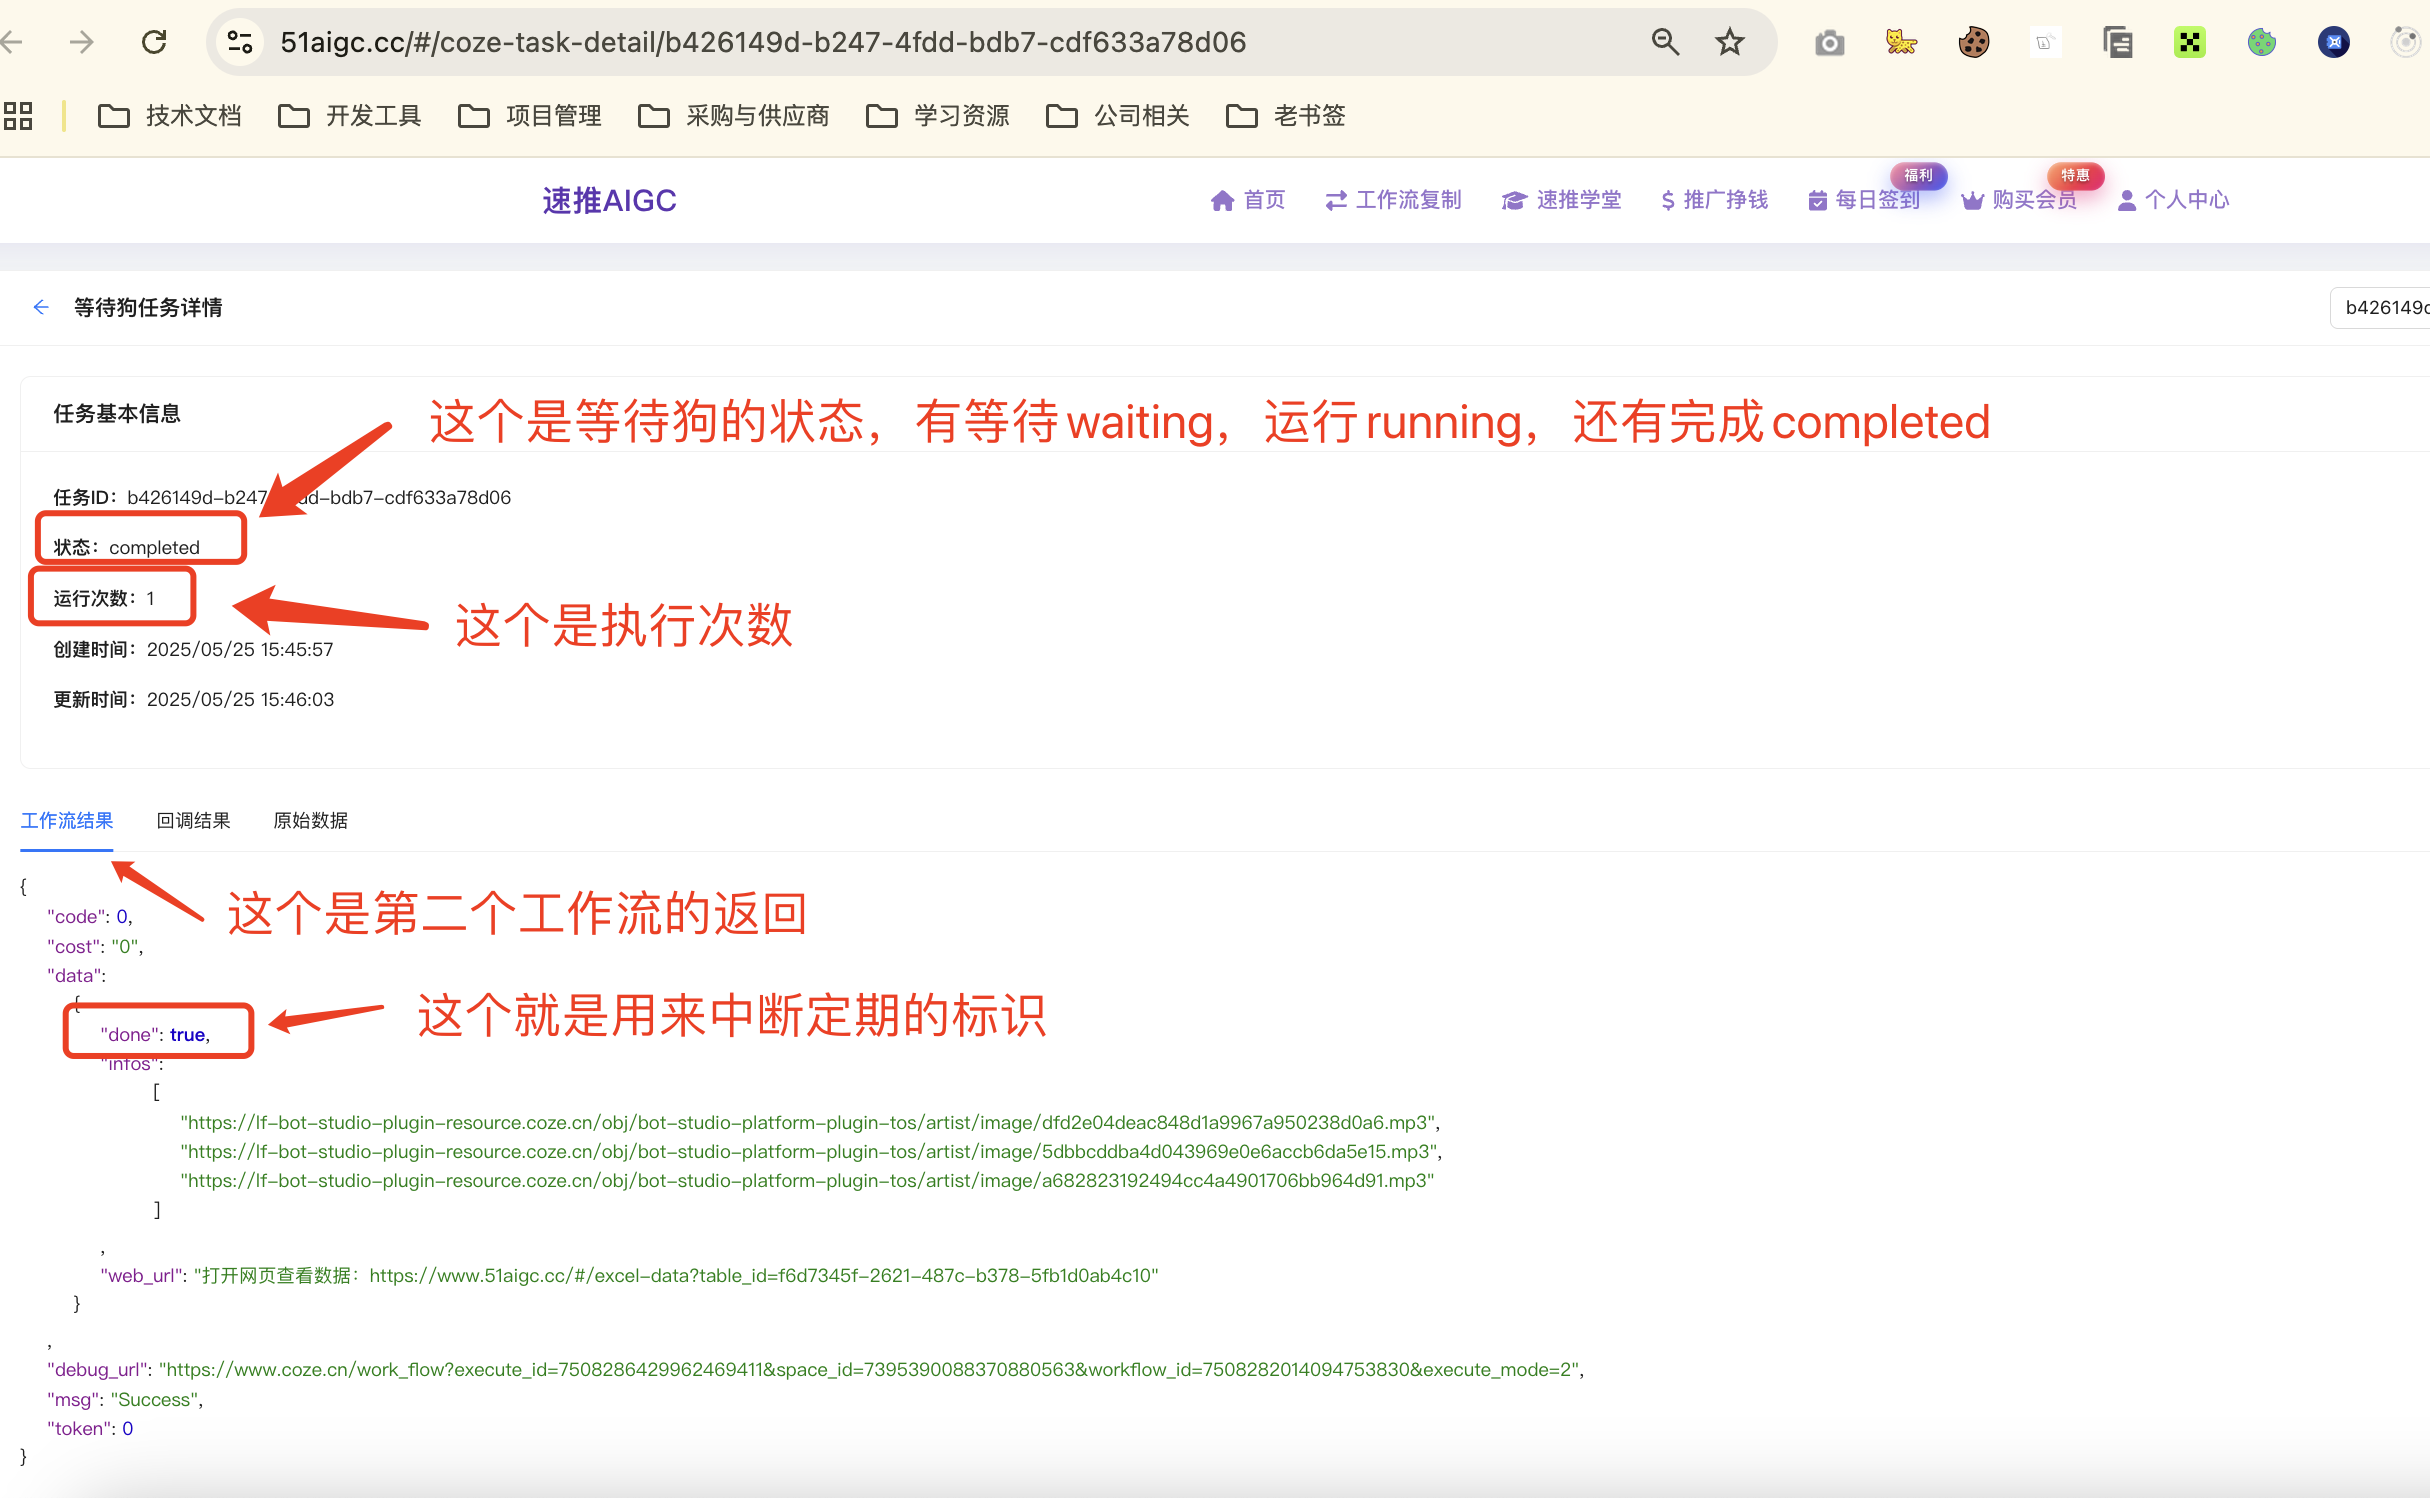Click the 运行次数 value 1
This screenshot has width=2430, height=1498.
[150, 598]
